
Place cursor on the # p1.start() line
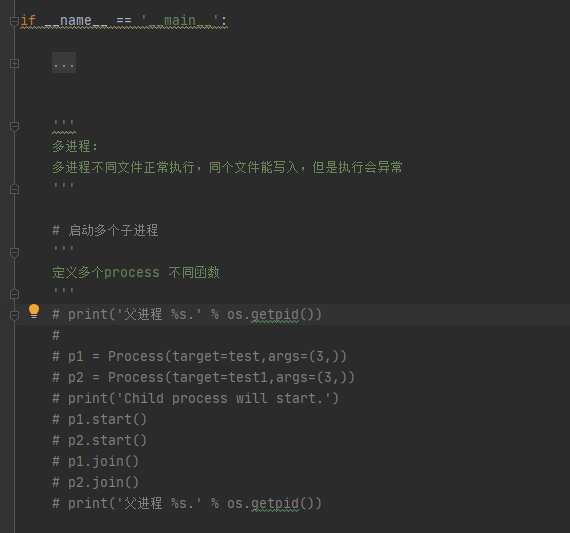(x=99, y=420)
